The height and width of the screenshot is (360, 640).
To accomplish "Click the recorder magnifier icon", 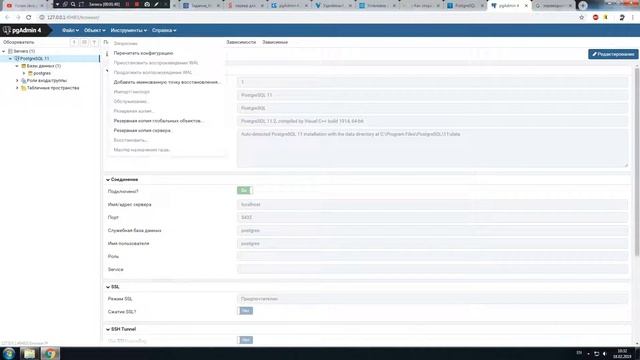I will click(x=73, y=4).
